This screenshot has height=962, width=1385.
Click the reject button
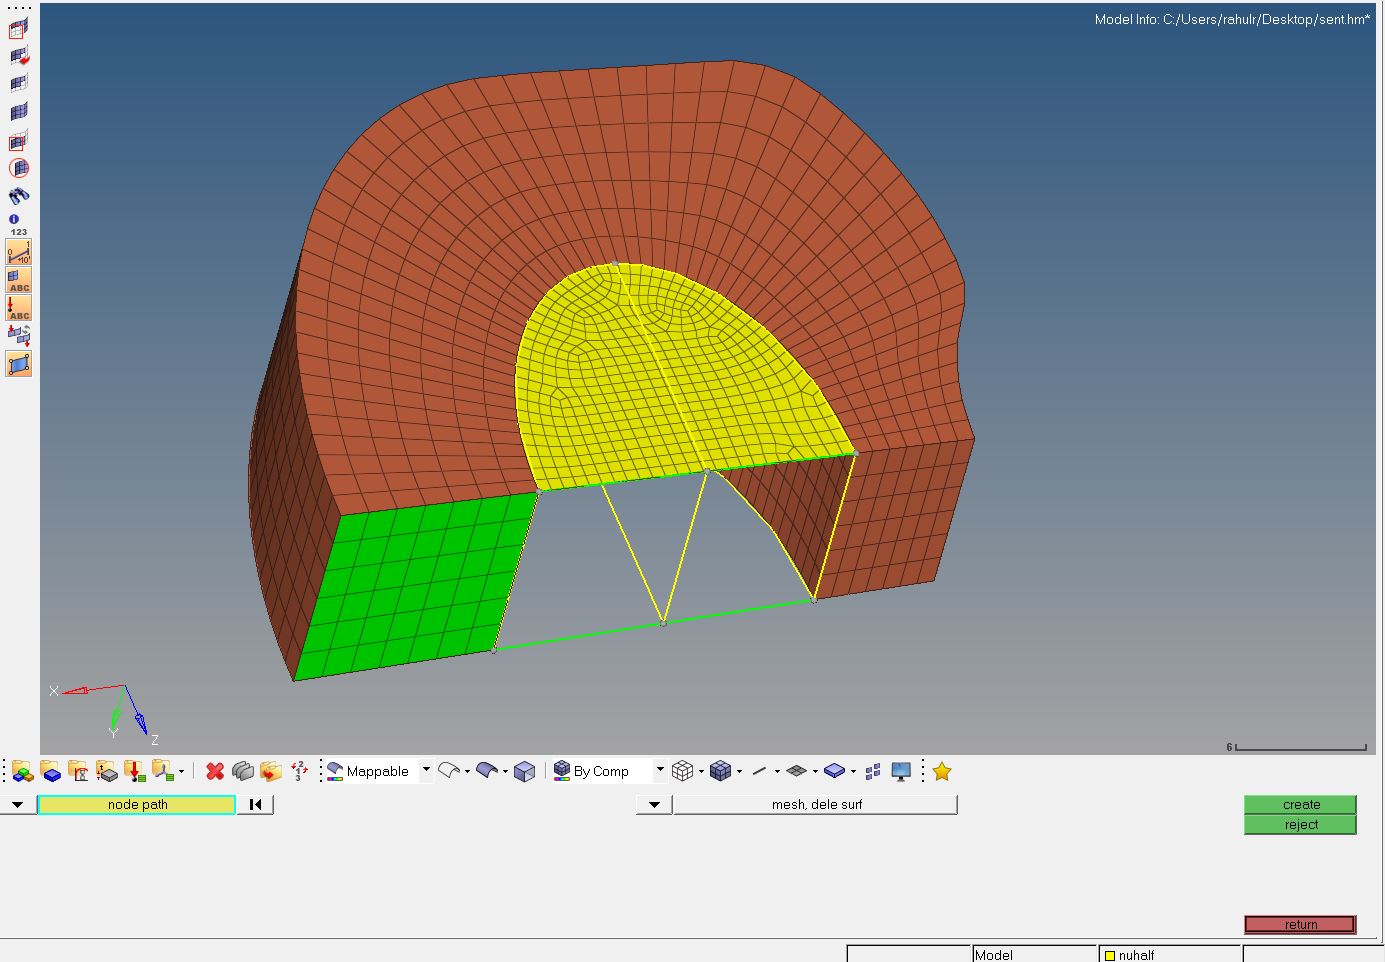pos(1300,823)
